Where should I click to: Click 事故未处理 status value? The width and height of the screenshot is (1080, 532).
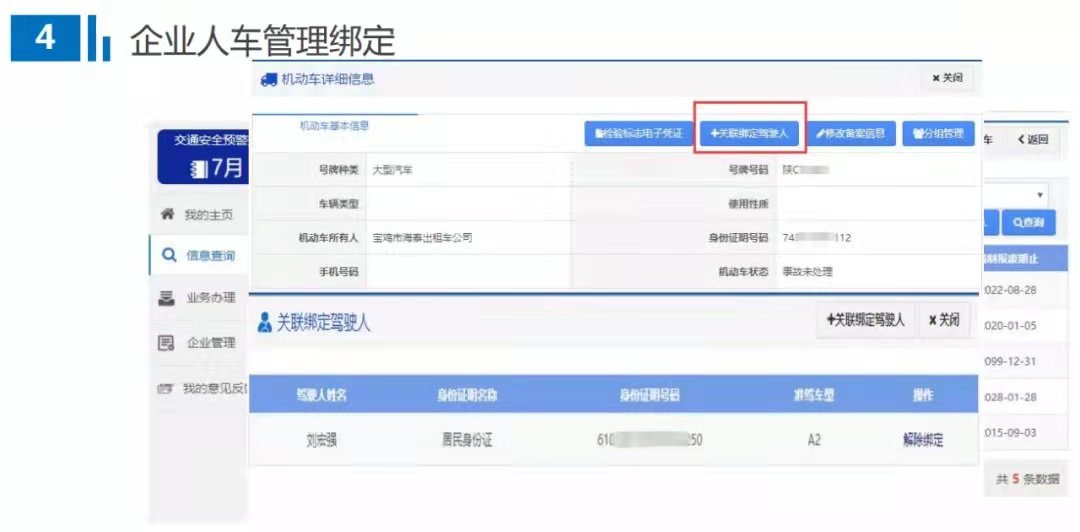pos(807,272)
